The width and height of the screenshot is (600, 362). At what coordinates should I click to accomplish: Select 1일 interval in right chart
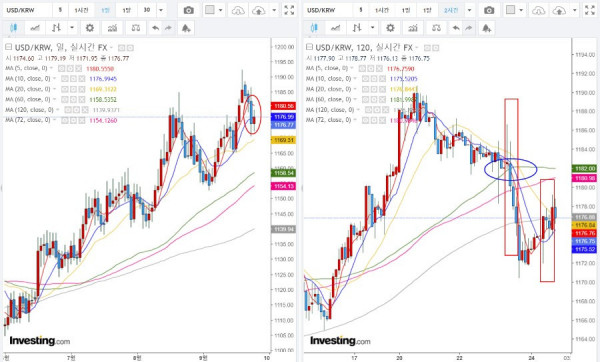[x=406, y=10]
